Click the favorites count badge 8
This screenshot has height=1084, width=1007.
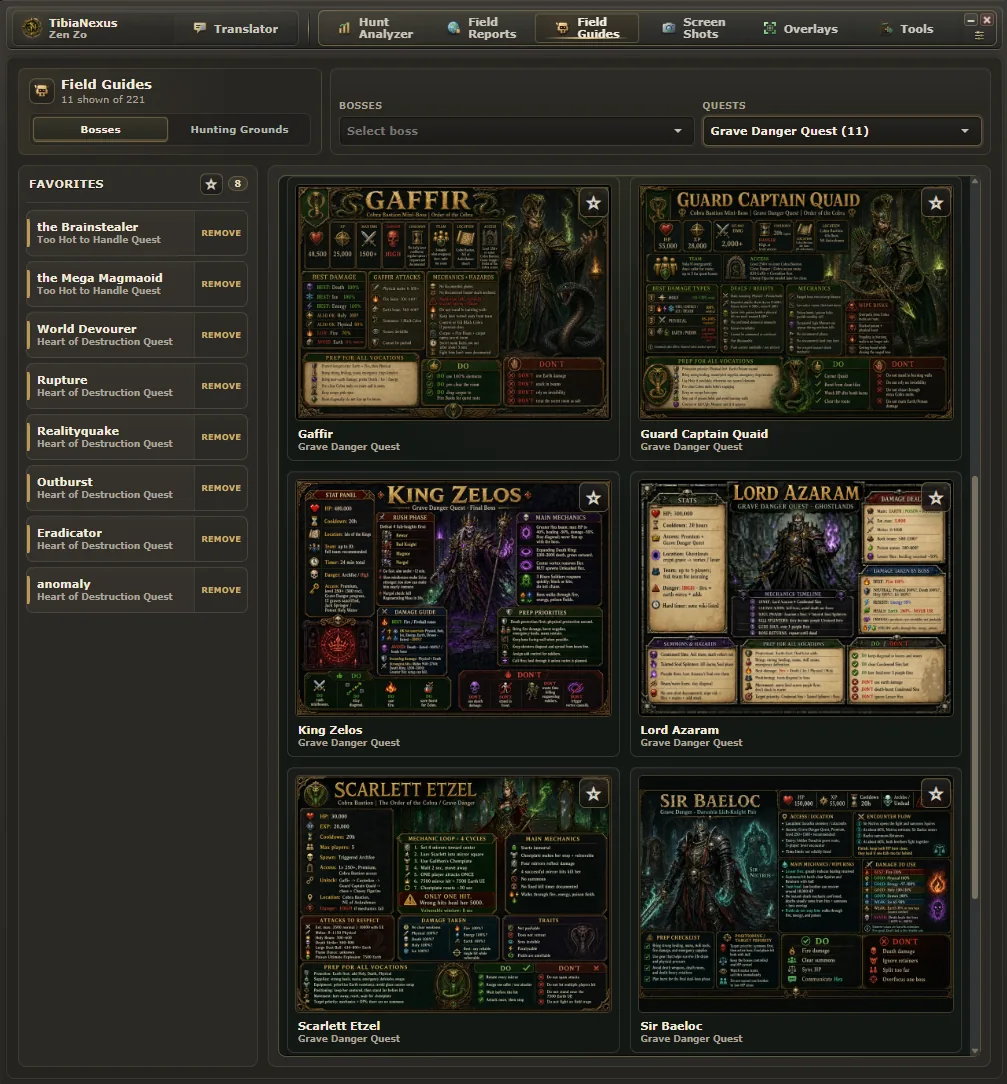237,184
